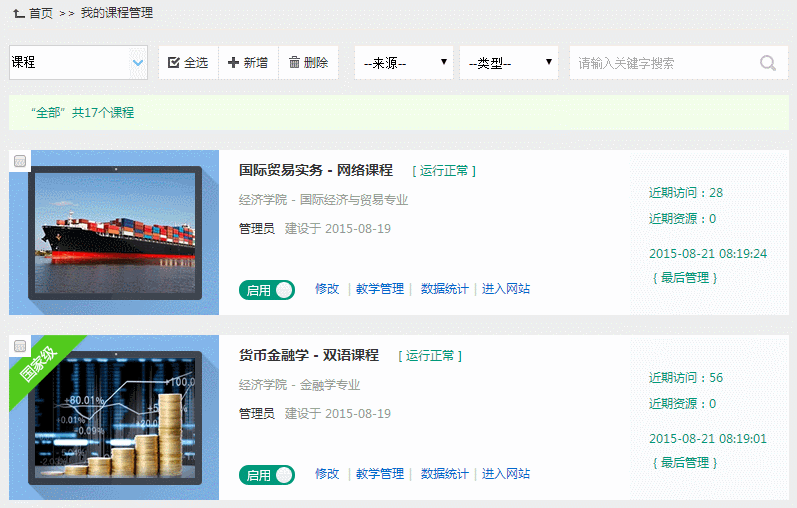Screen dimensions: 797x508
Task: Expand the 来源 filter dropdown
Action: coord(403,63)
